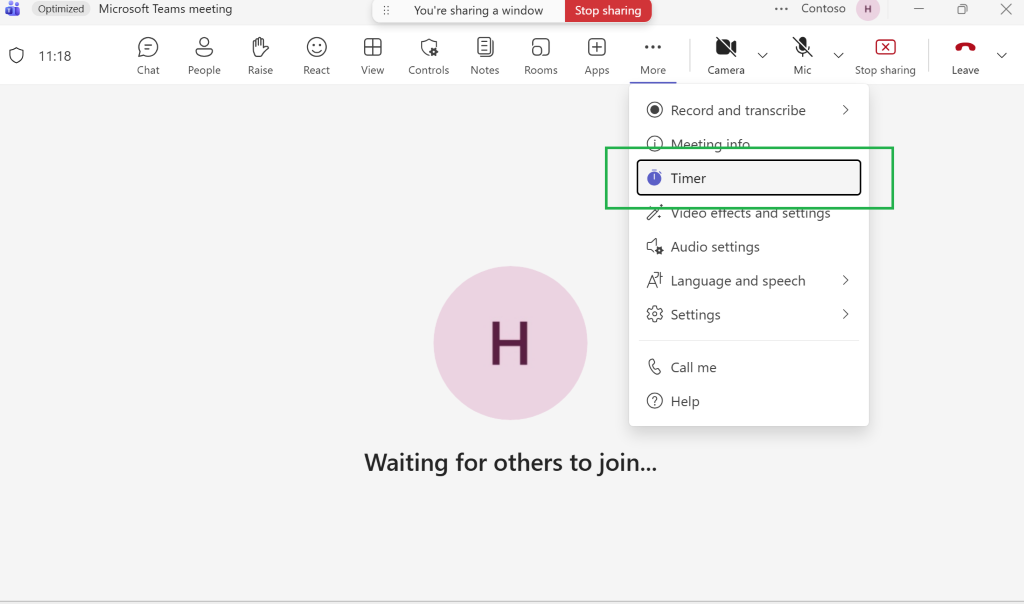The width and height of the screenshot is (1024, 604).
Task: Open Language and speech submenu
Action: coord(748,281)
